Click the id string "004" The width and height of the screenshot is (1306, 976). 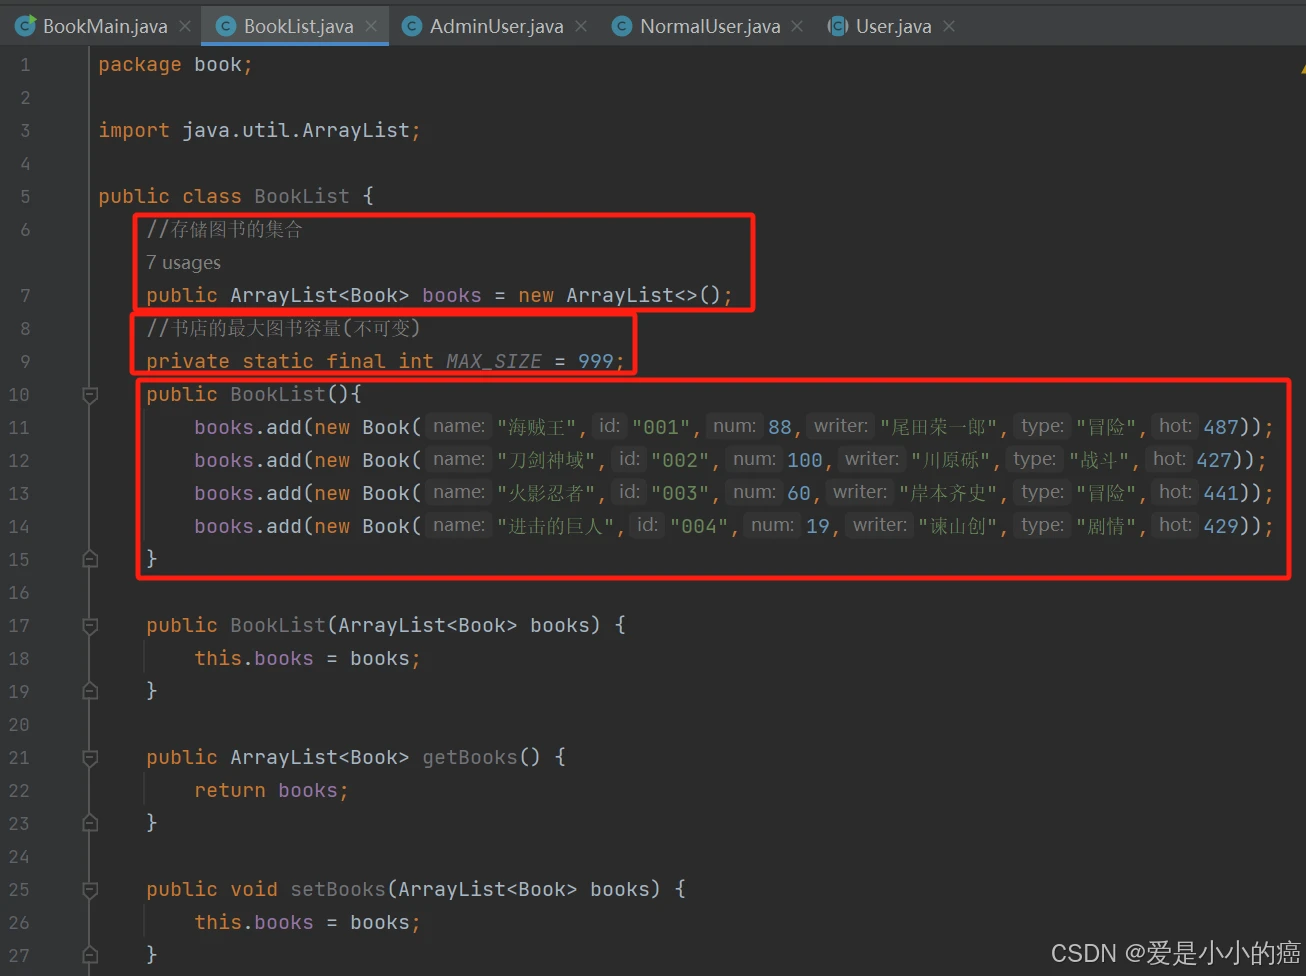(700, 527)
